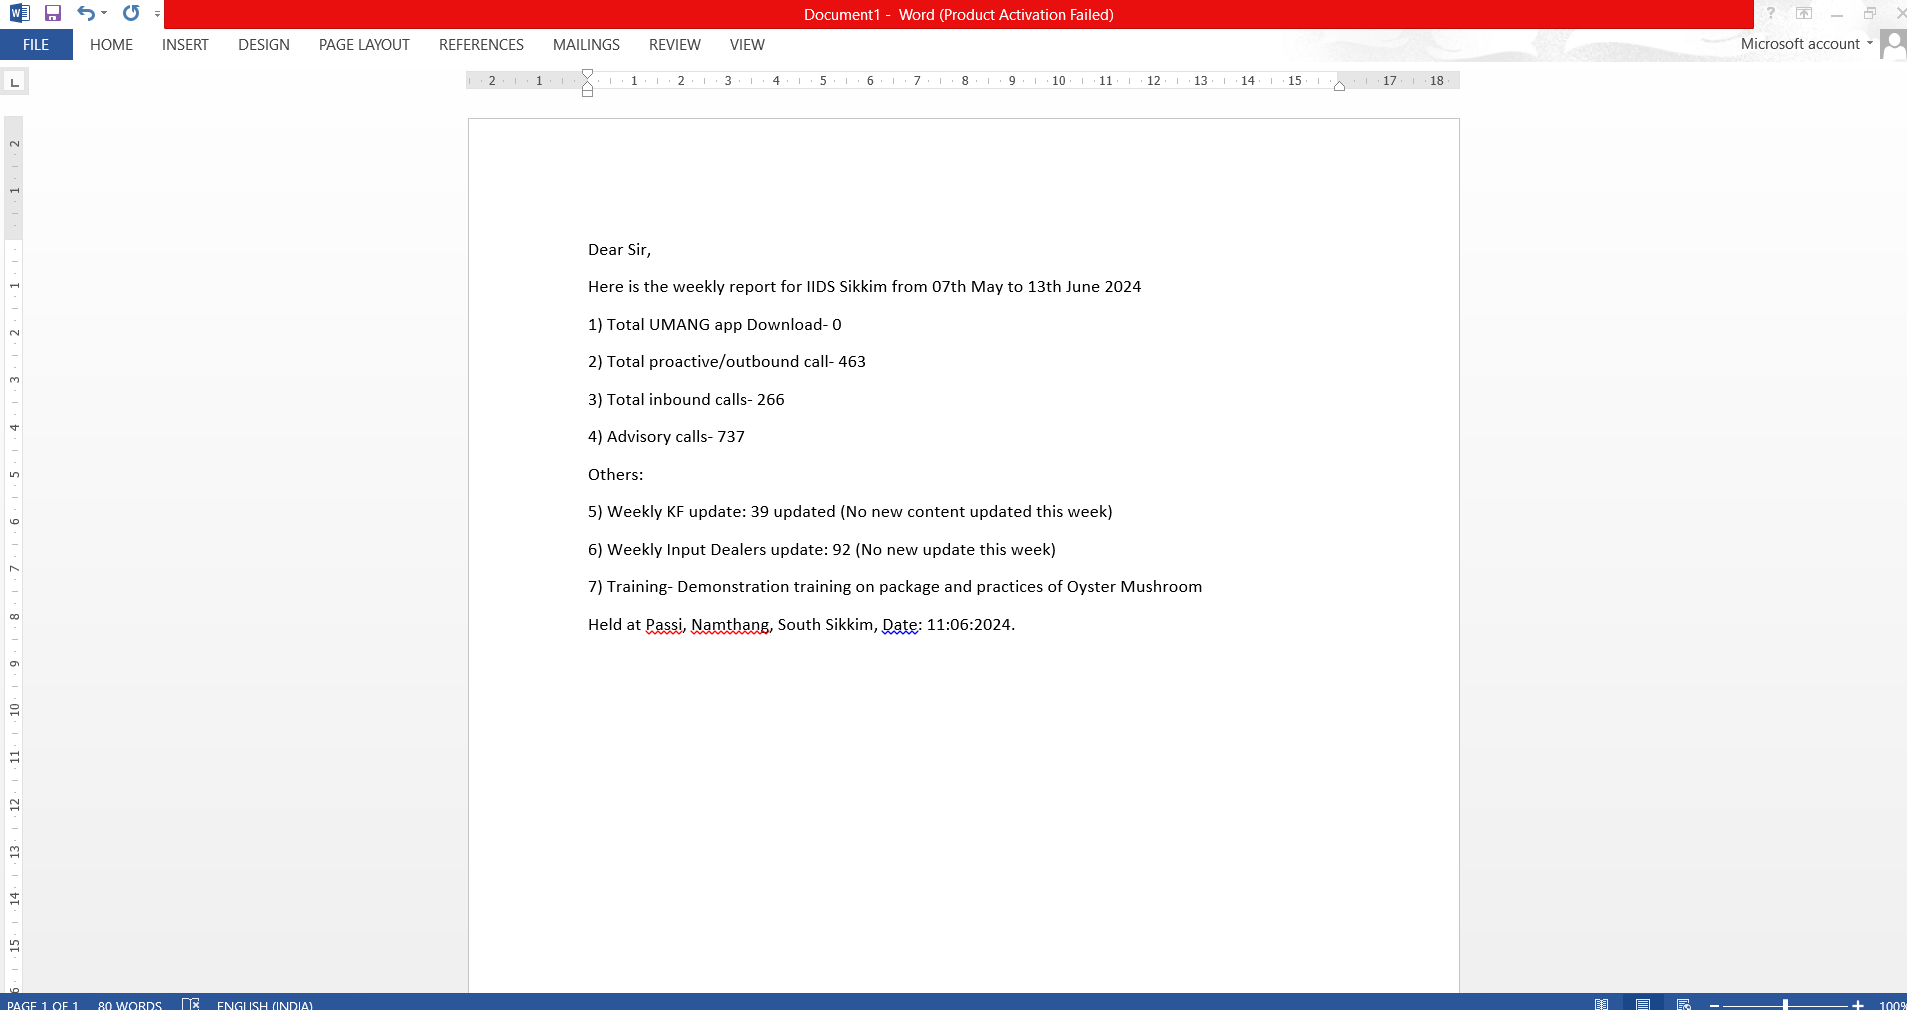Open the undo history dropdown arrow

coord(104,13)
